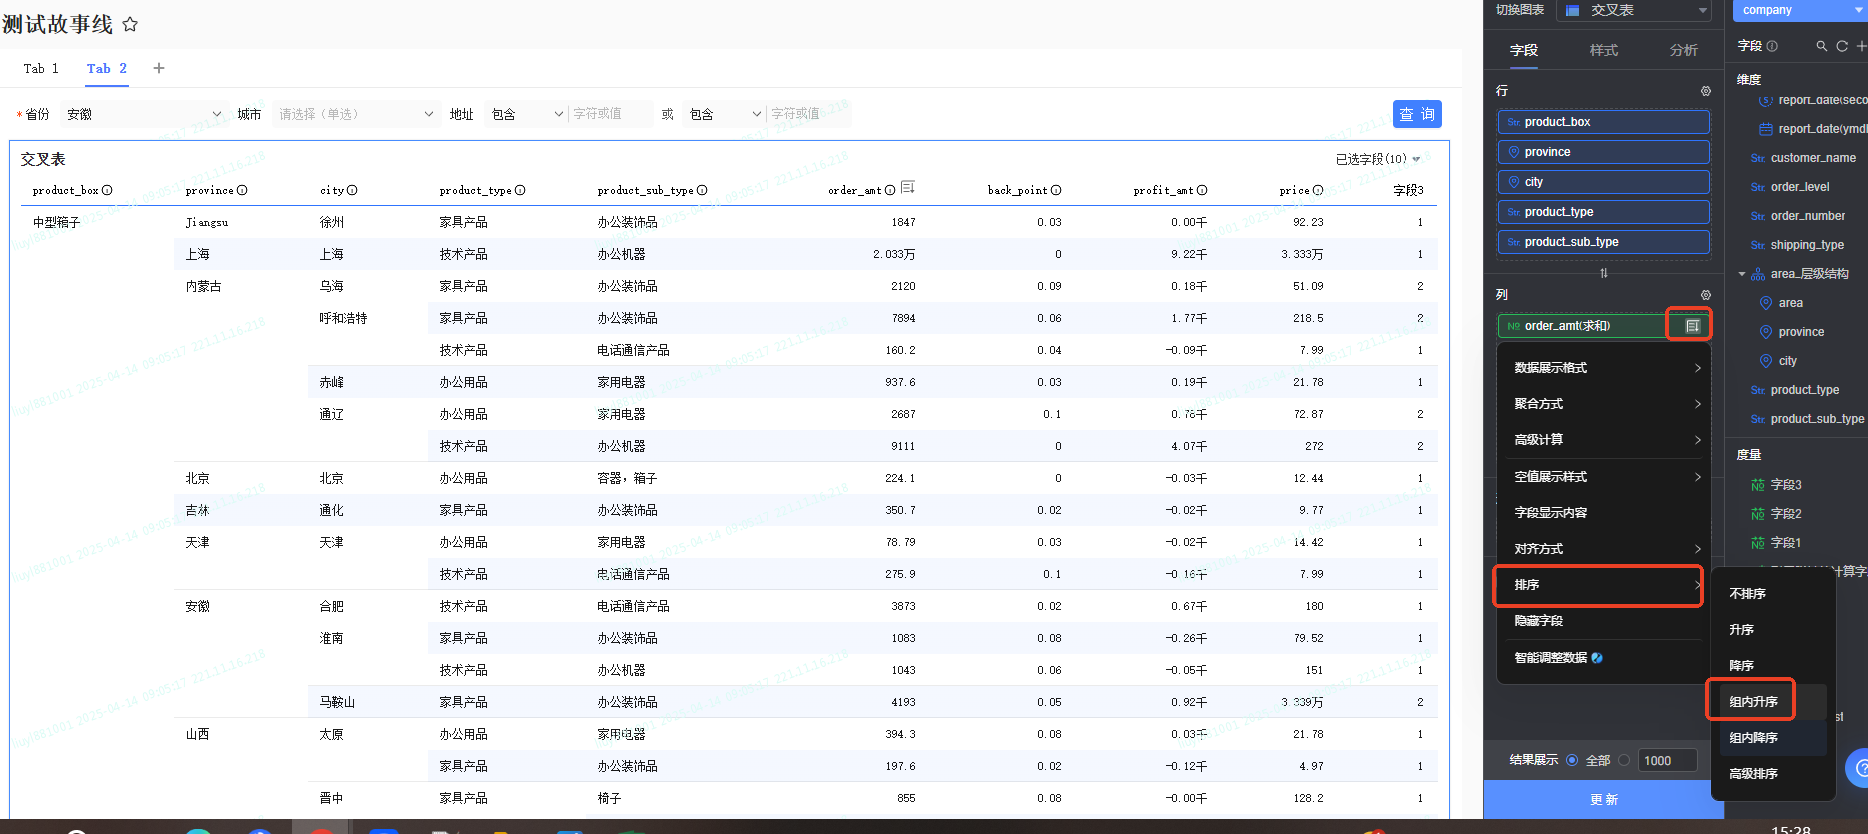Select the limited-rows radio button before 1000

click(x=1624, y=760)
